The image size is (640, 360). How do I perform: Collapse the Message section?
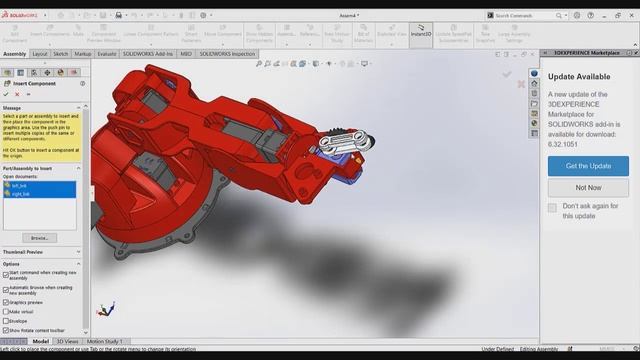pyautogui.click(x=78, y=108)
